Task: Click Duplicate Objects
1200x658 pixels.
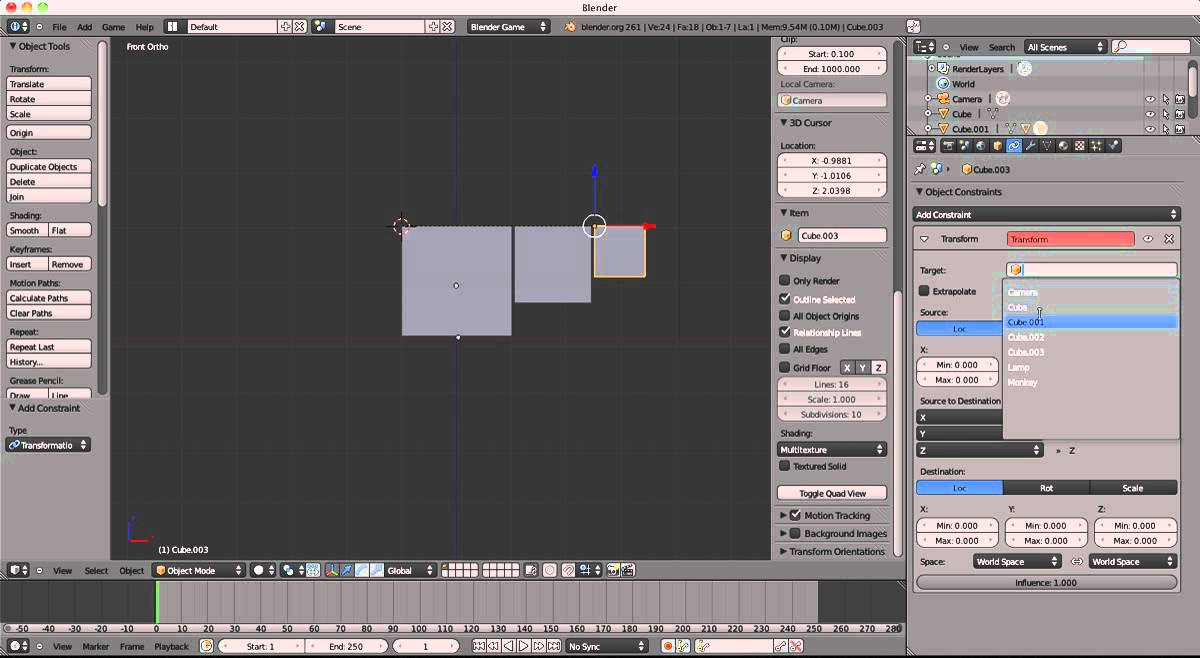Action: click(x=49, y=167)
